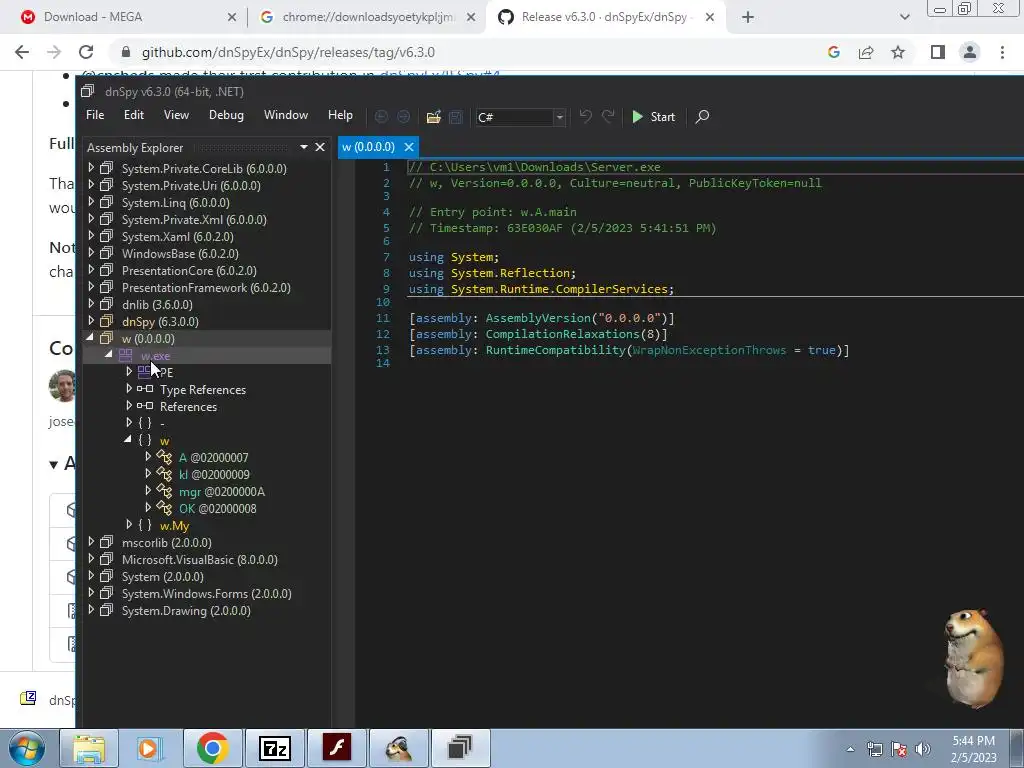Click the Type References node icon
This screenshot has width=1024, height=768.
(x=145, y=389)
